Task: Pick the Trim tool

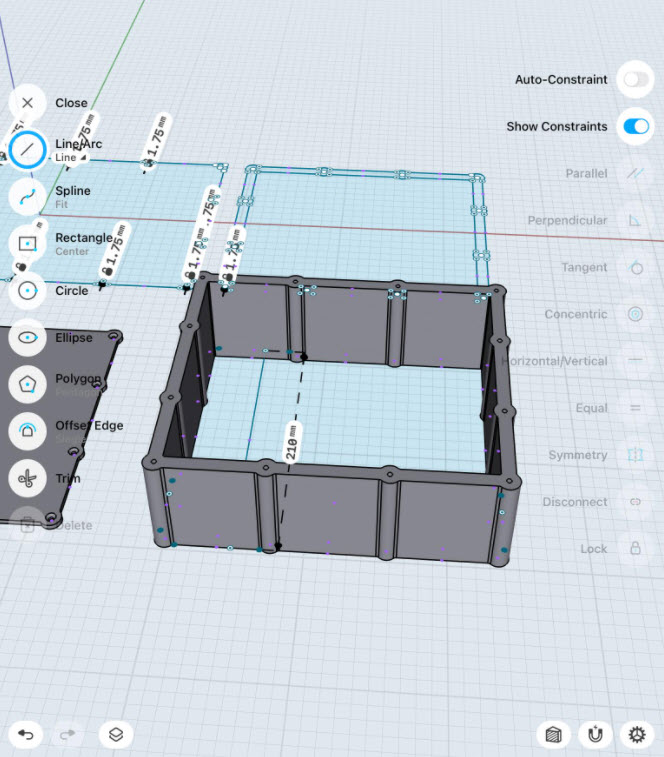Action: (28, 479)
